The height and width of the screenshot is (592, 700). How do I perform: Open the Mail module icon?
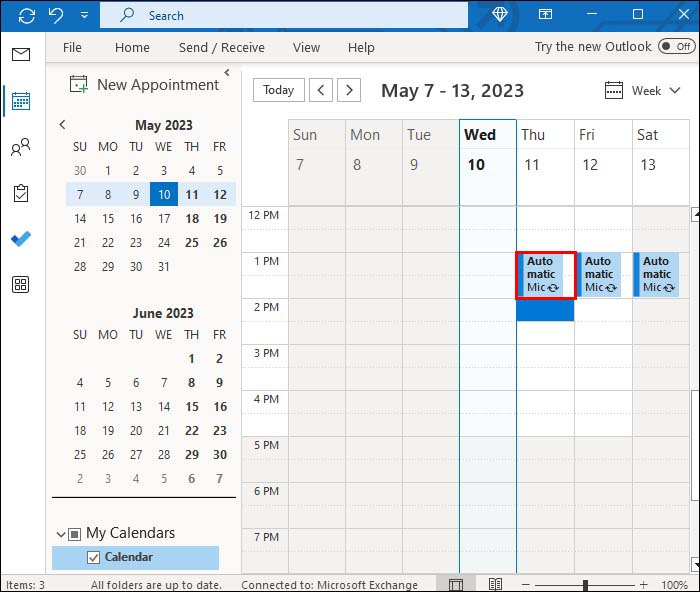[x=21, y=54]
